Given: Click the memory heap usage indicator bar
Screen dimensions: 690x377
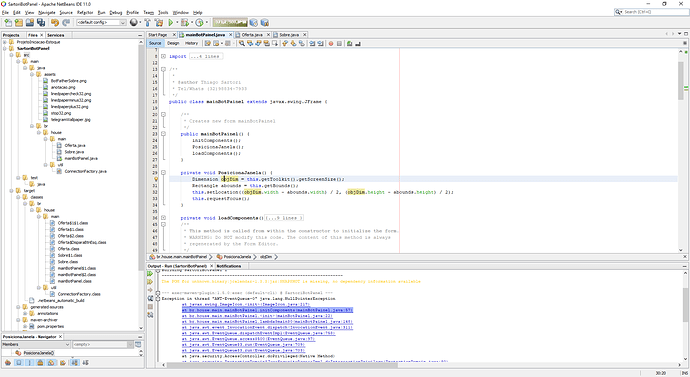Looking at the screenshot, I should point(230,22).
